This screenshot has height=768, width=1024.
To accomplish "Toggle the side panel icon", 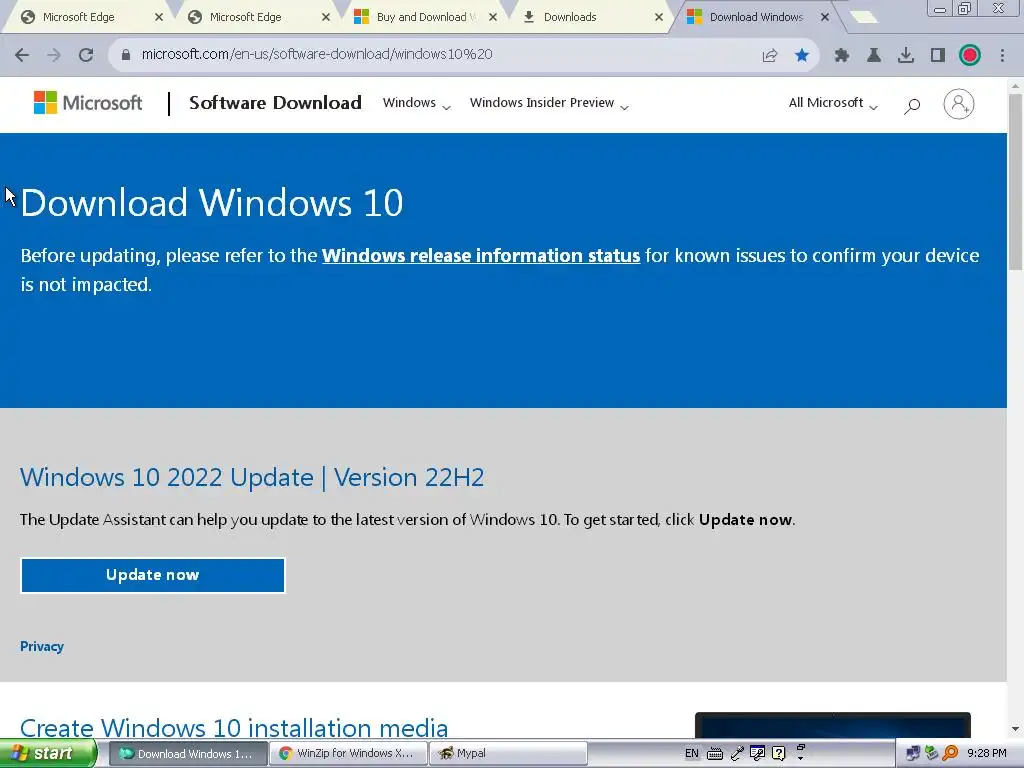I will point(938,55).
